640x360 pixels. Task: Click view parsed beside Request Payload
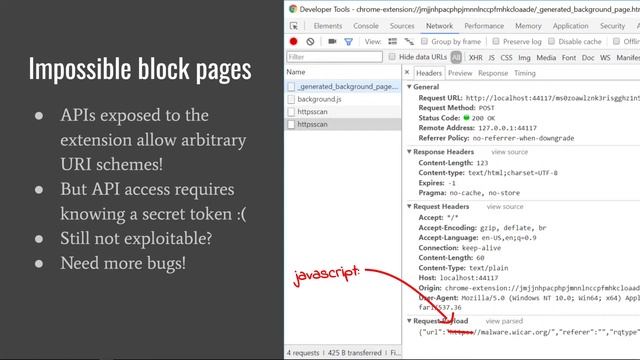click(504, 321)
